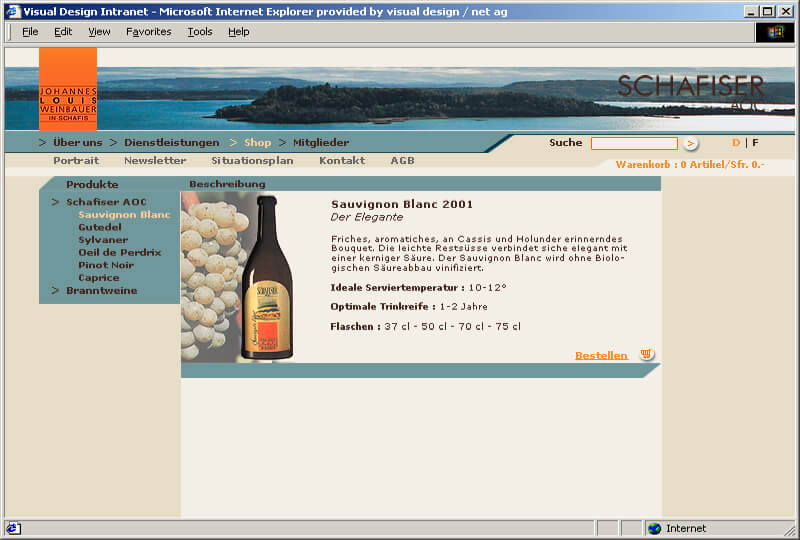
Task: Open the Warenkorb cart summary
Action: point(690,164)
